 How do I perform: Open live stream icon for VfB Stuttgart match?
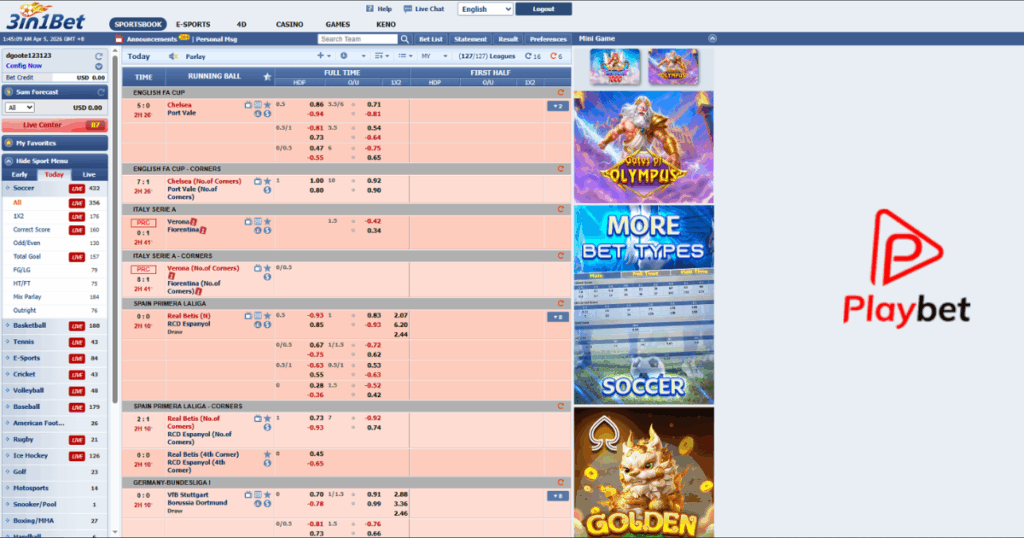[248, 495]
